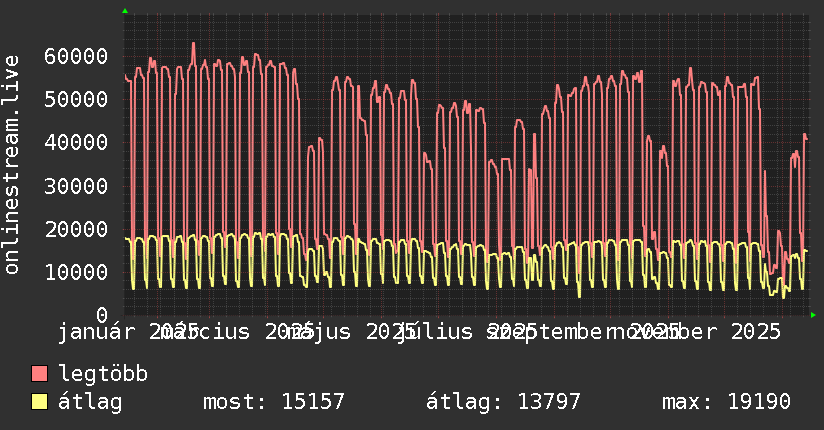This screenshot has width=824, height=430.
Task: Click the green arrow ending the x-axis
Action: (813, 315)
